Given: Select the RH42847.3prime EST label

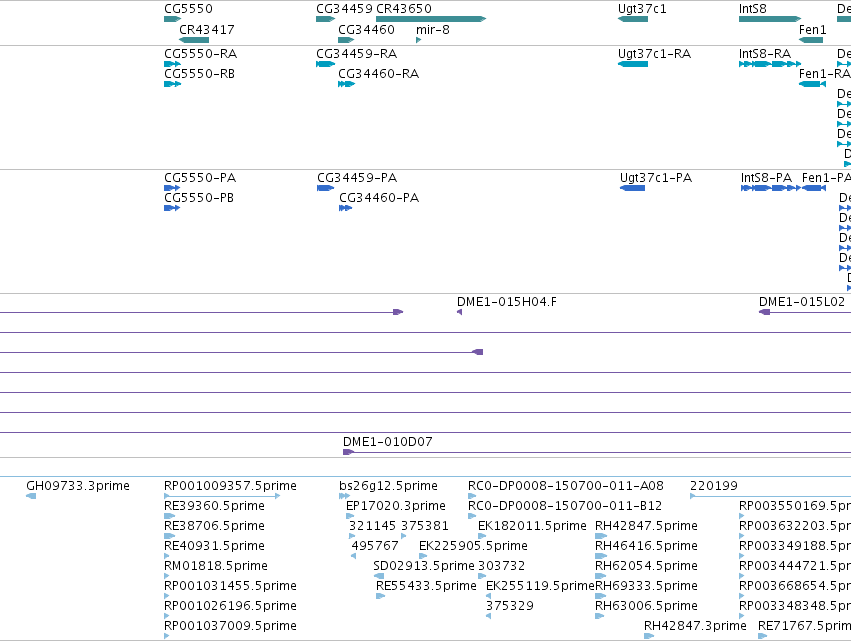Looking at the screenshot, I should (x=695, y=626).
